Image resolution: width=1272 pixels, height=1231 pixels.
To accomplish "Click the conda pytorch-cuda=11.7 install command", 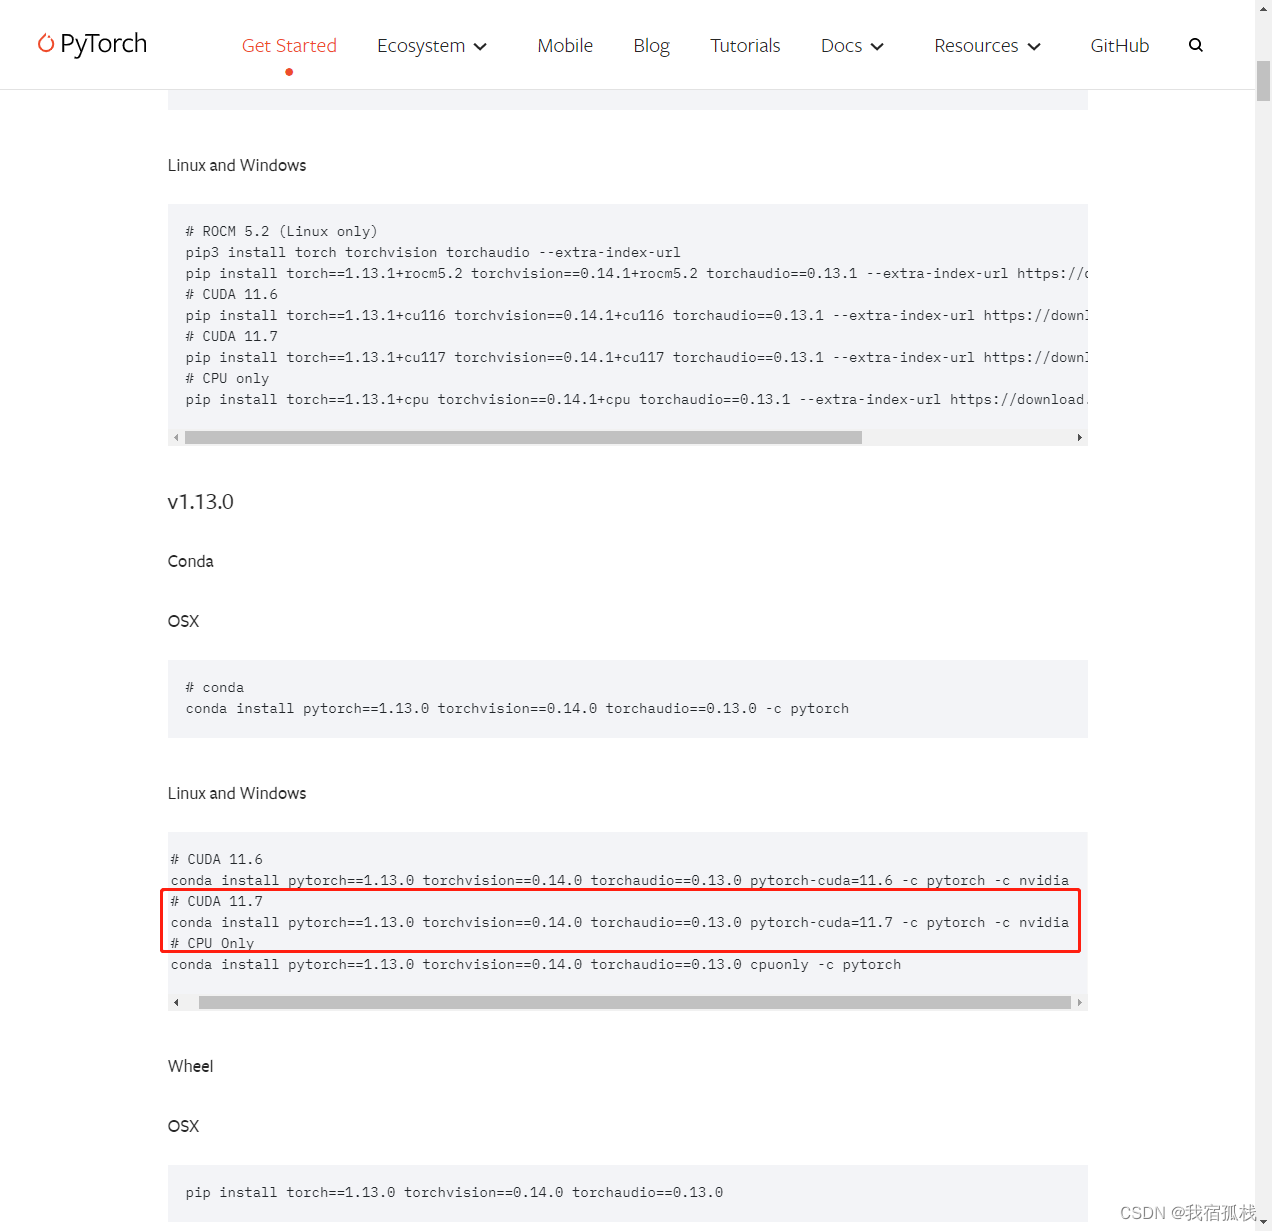I will (620, 922).
